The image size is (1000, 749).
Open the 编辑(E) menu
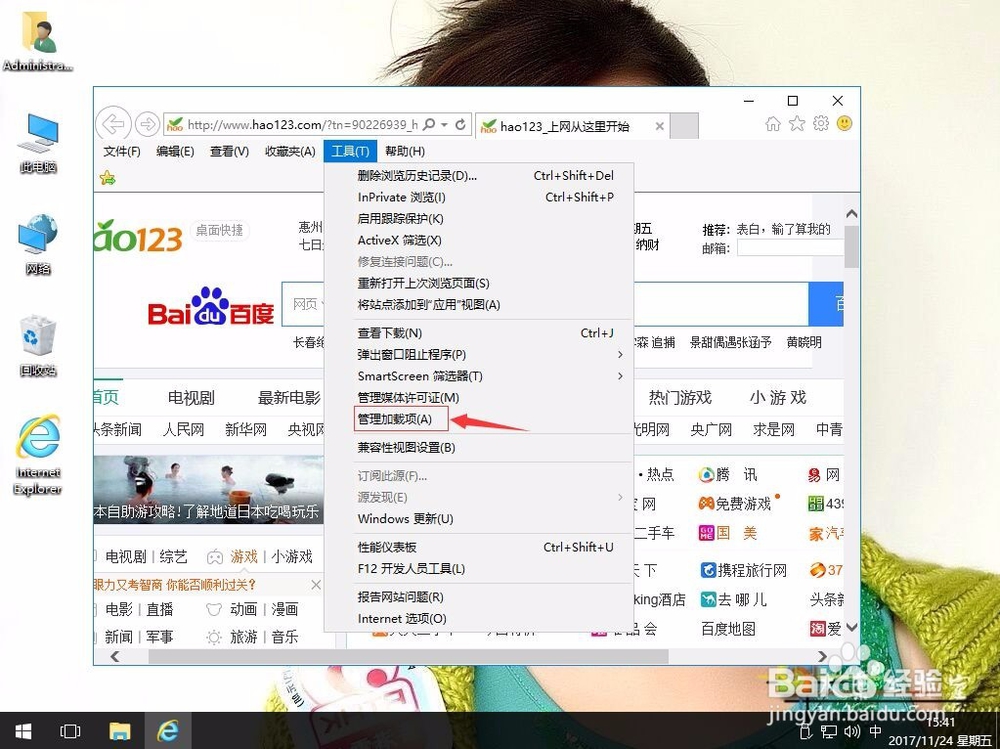click(175, 151)
